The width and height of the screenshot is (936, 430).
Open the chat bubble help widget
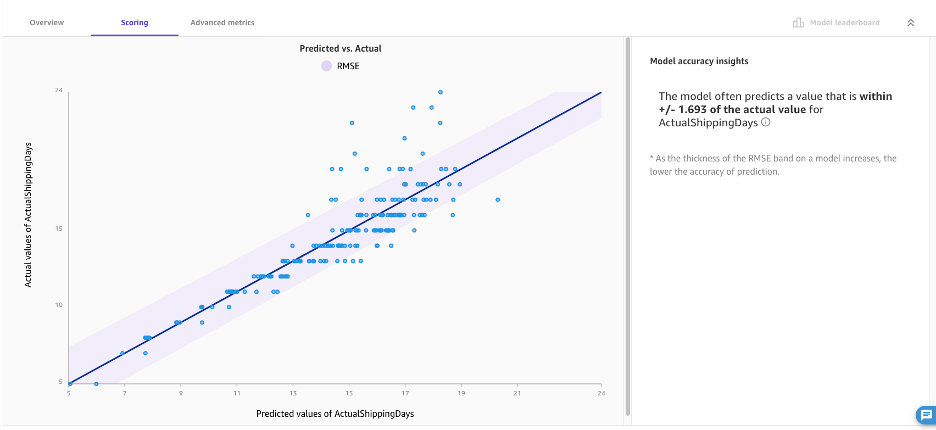[924, 414]
